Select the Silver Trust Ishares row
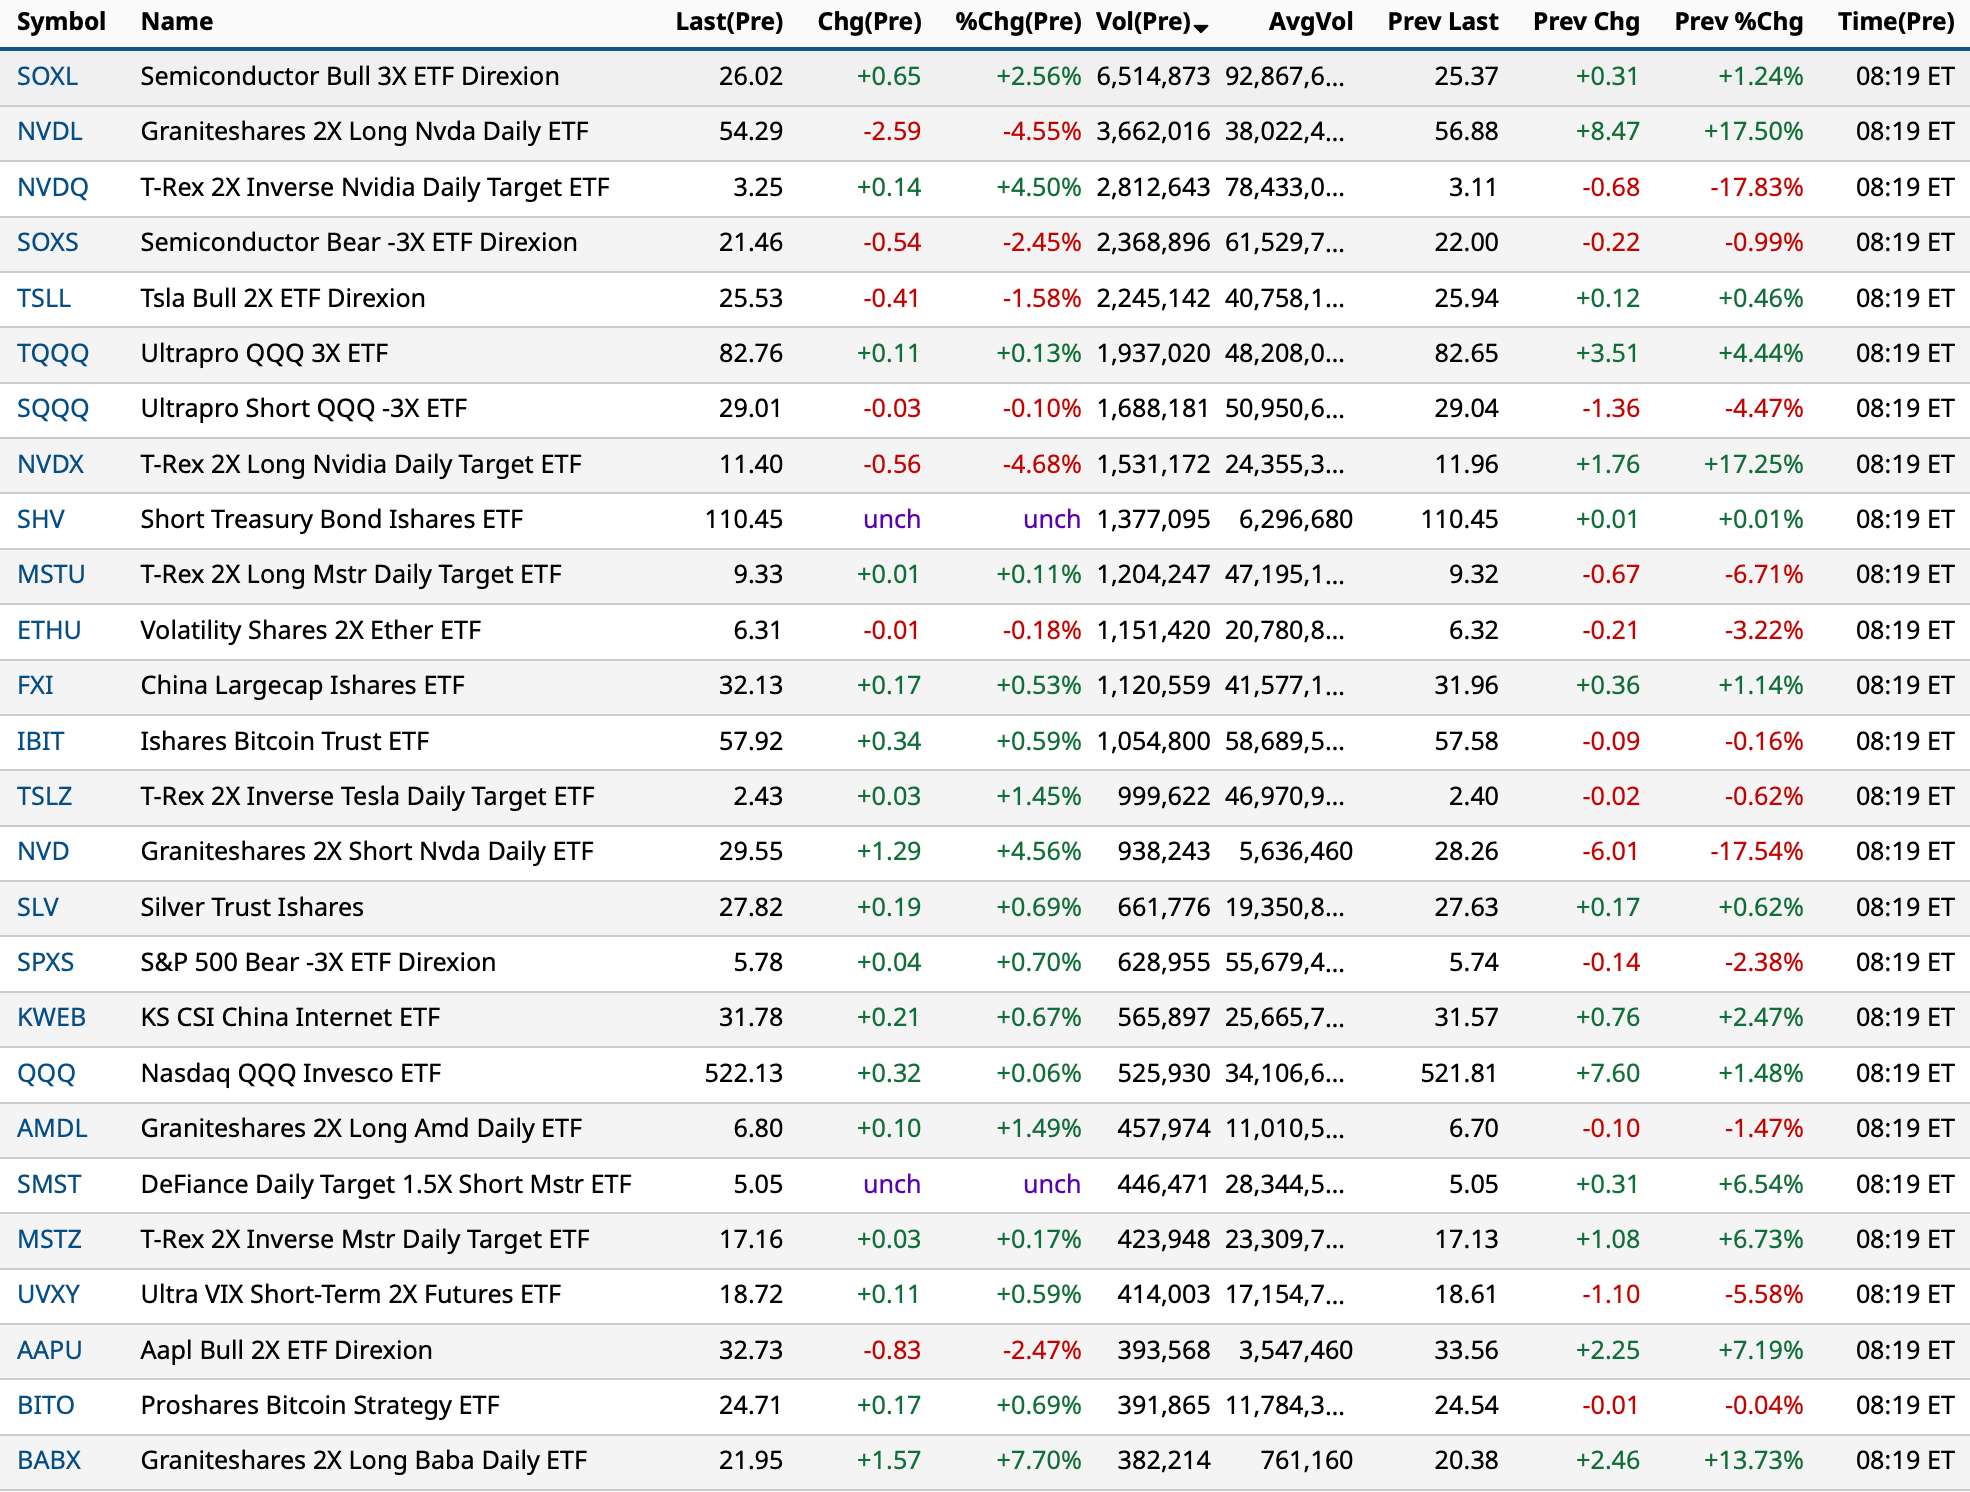The height and width of the screenshot is (1492, 1970). pyautogui.click(x=252, y=907)
